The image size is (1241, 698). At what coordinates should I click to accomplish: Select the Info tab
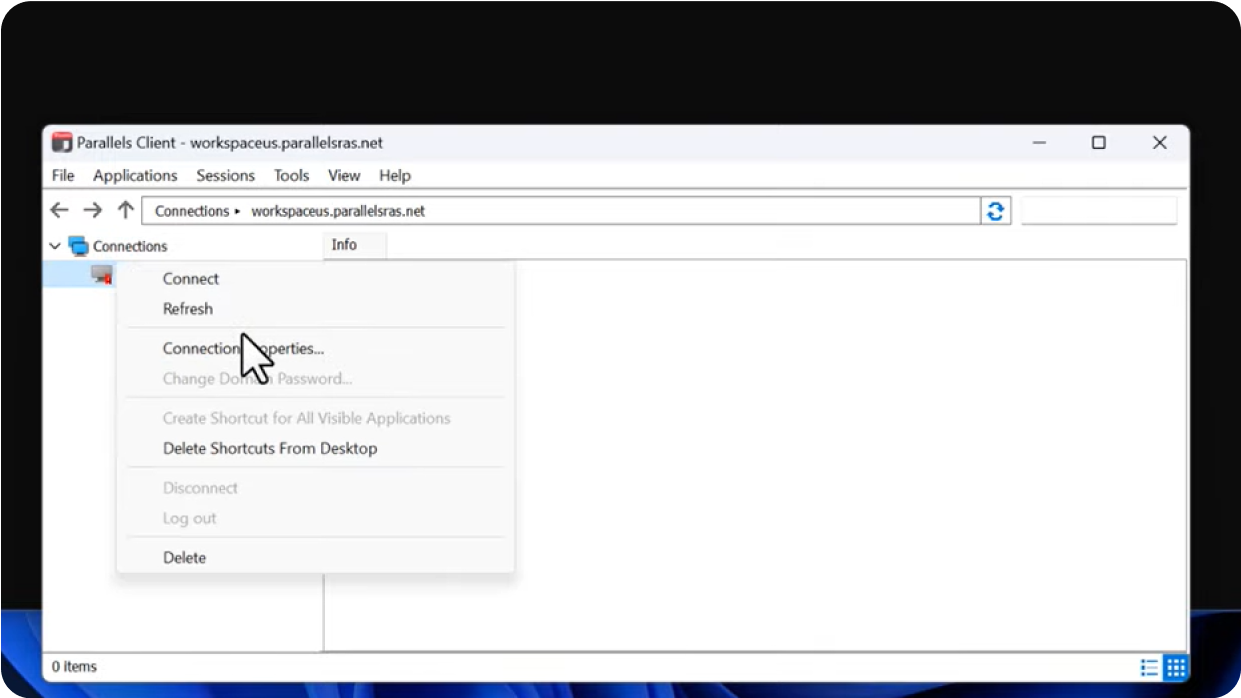[x=344, y=245]
